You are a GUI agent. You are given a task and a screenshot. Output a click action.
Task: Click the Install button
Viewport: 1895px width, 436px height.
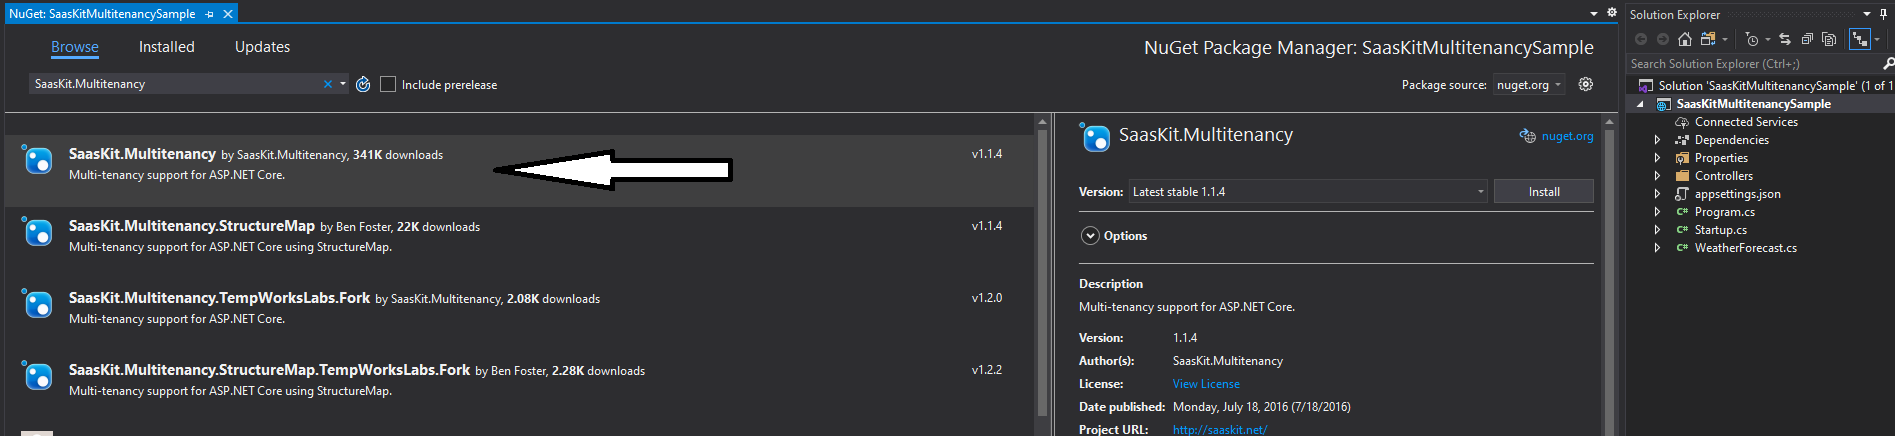[1543, 192]
